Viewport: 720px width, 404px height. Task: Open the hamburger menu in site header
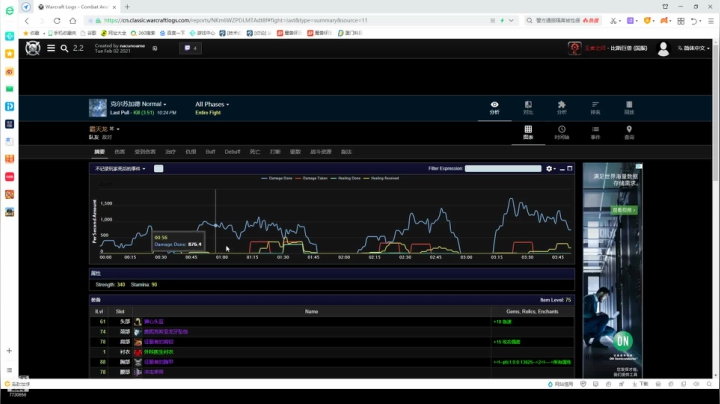click(51, 48)
